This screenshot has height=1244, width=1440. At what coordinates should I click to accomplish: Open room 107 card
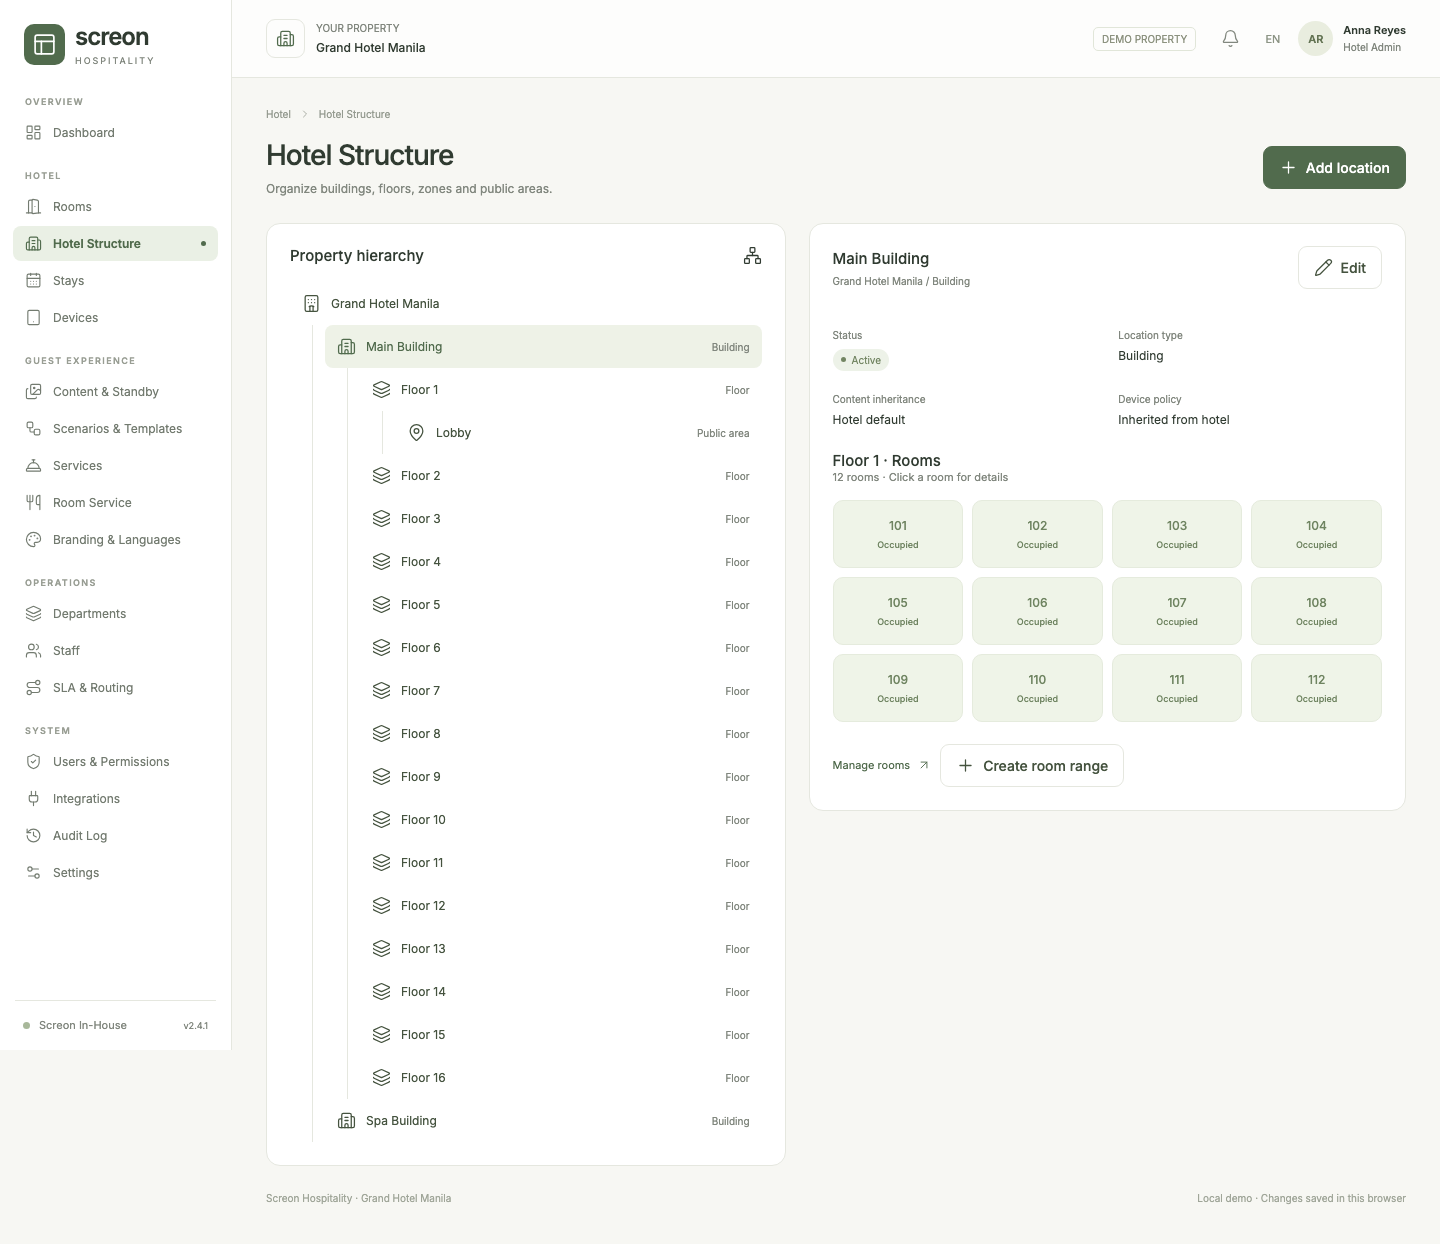[1177, 611]
